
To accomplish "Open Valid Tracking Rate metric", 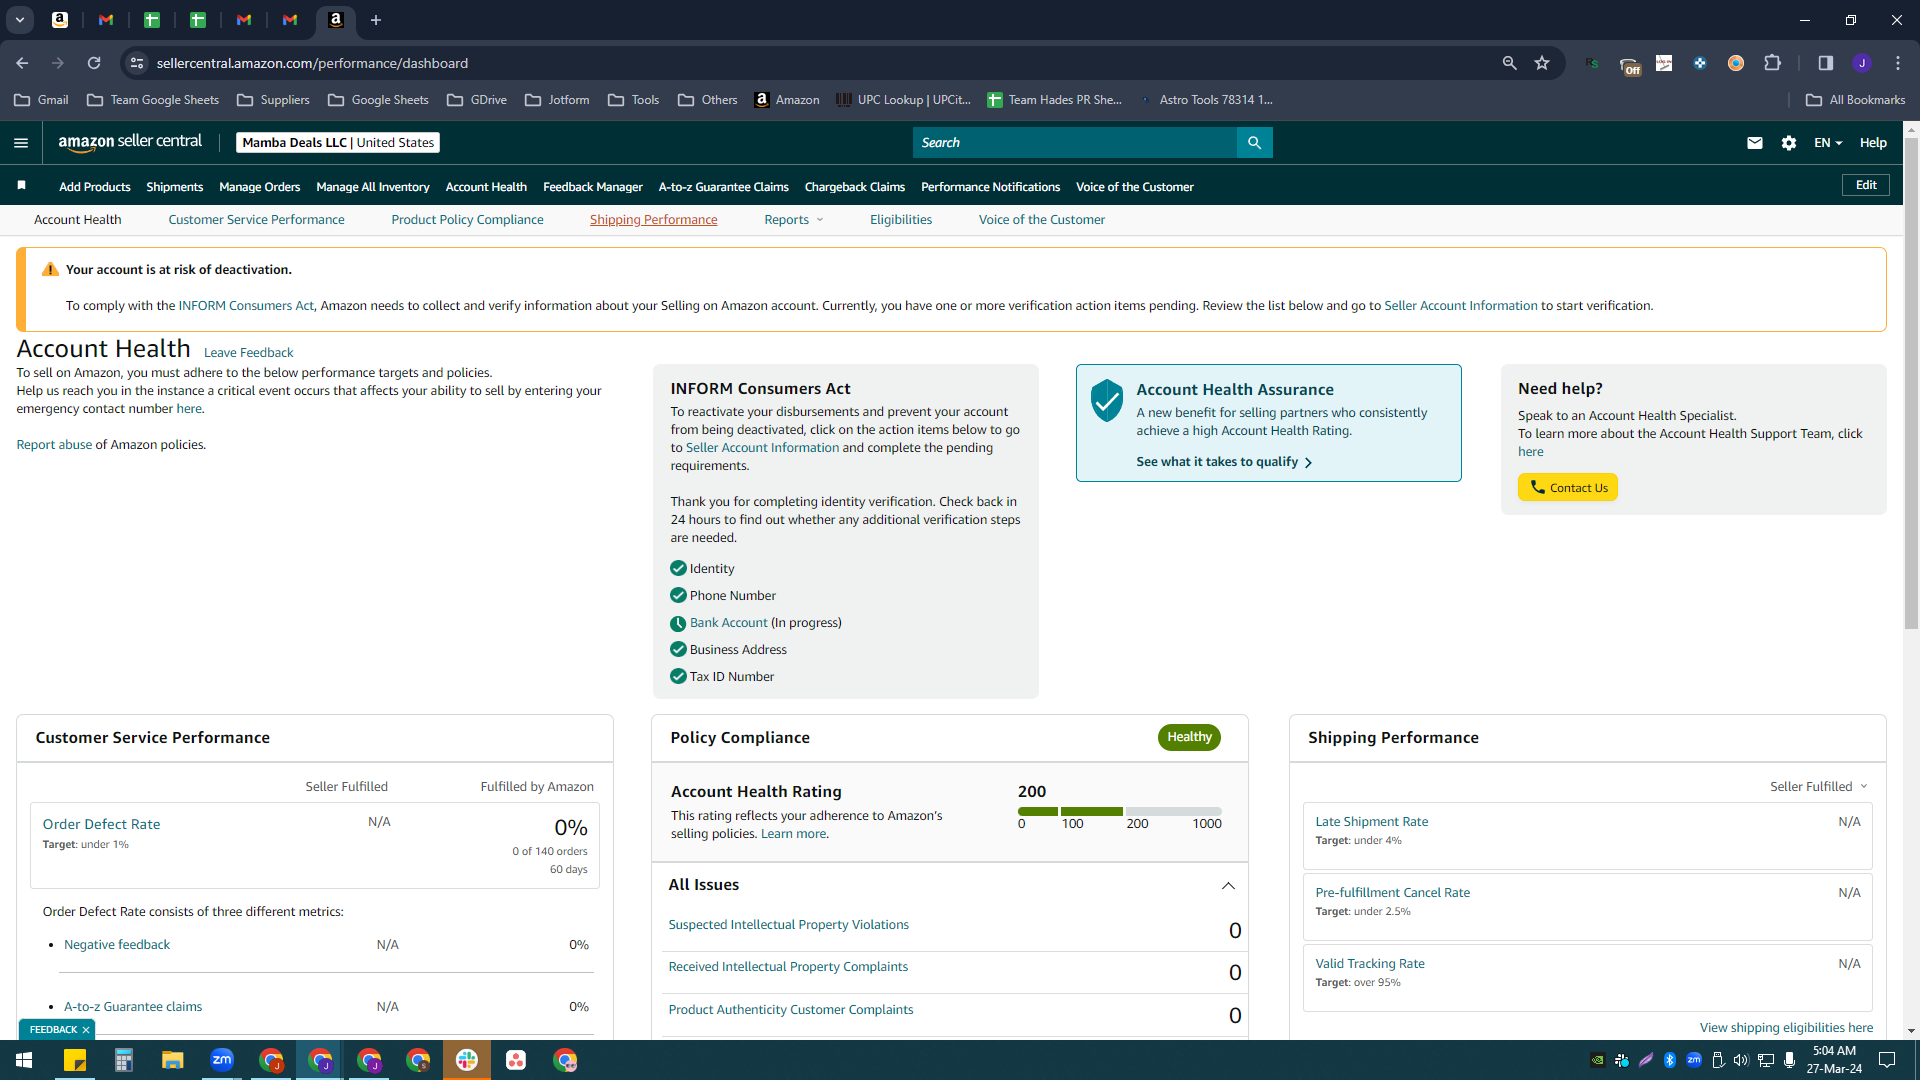I will pyautogui.click(x=1369, y=964).
